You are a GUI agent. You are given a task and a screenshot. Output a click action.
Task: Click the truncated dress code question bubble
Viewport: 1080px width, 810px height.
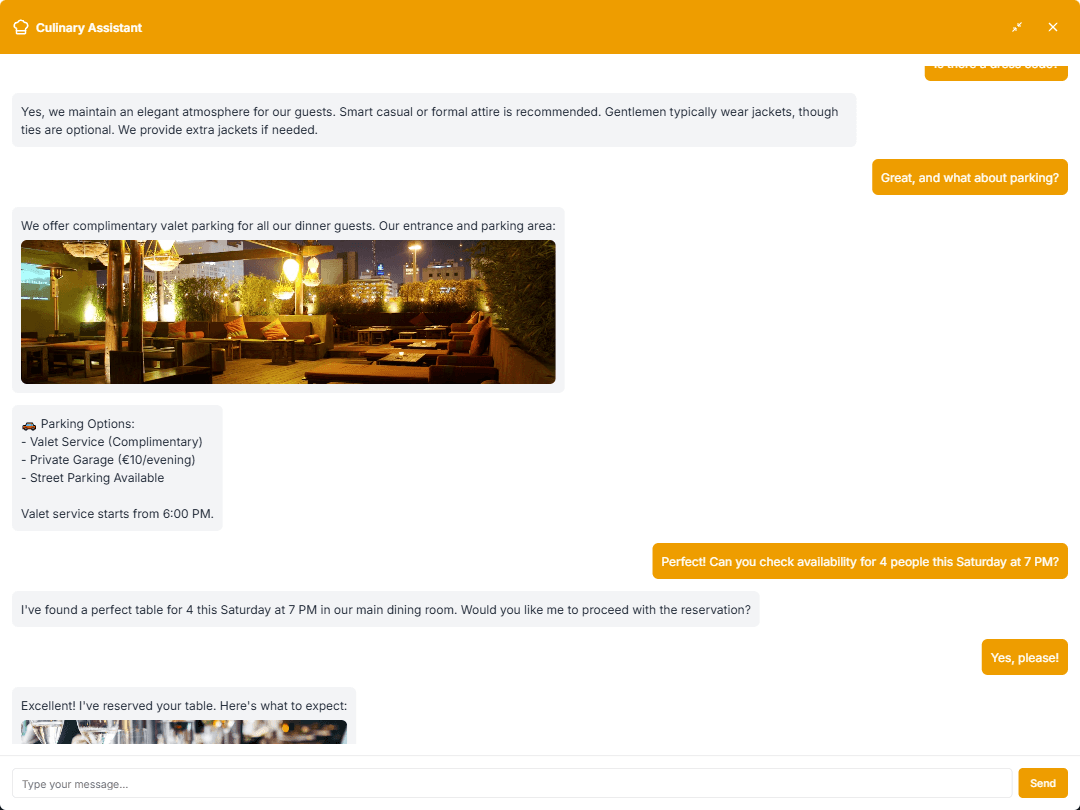[x=996, y=68]
